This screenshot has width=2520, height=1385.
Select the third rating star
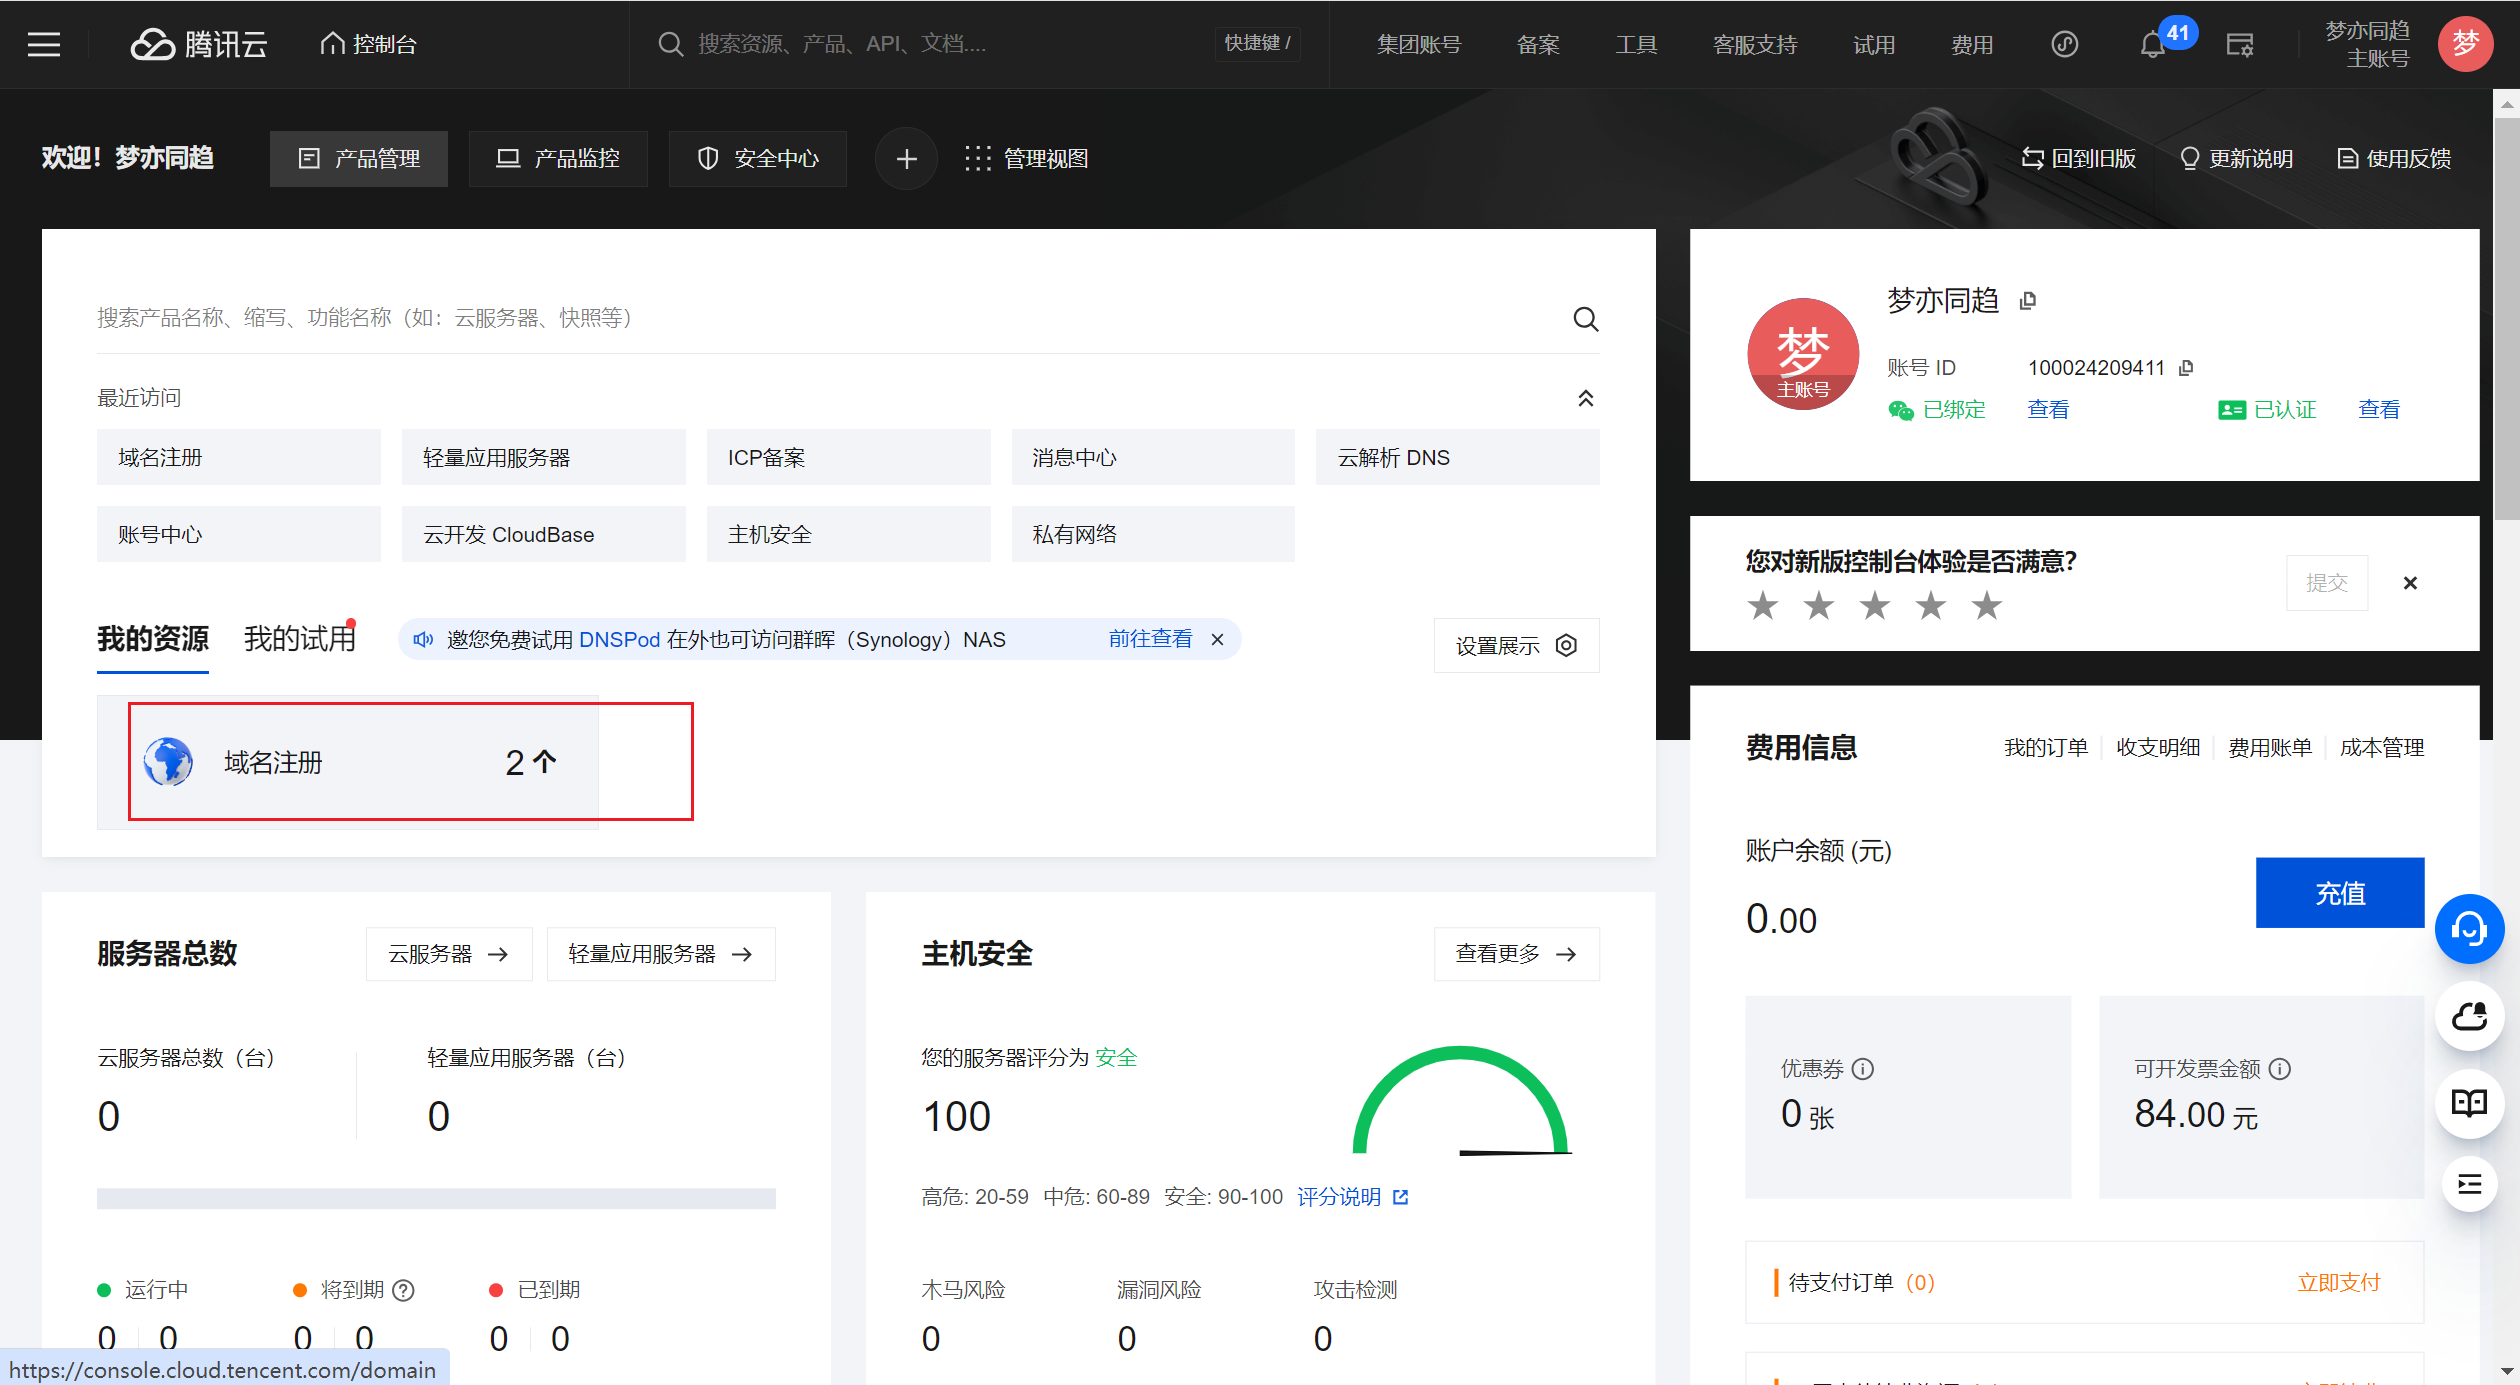pyautogui.click(x=1875, y=605)
